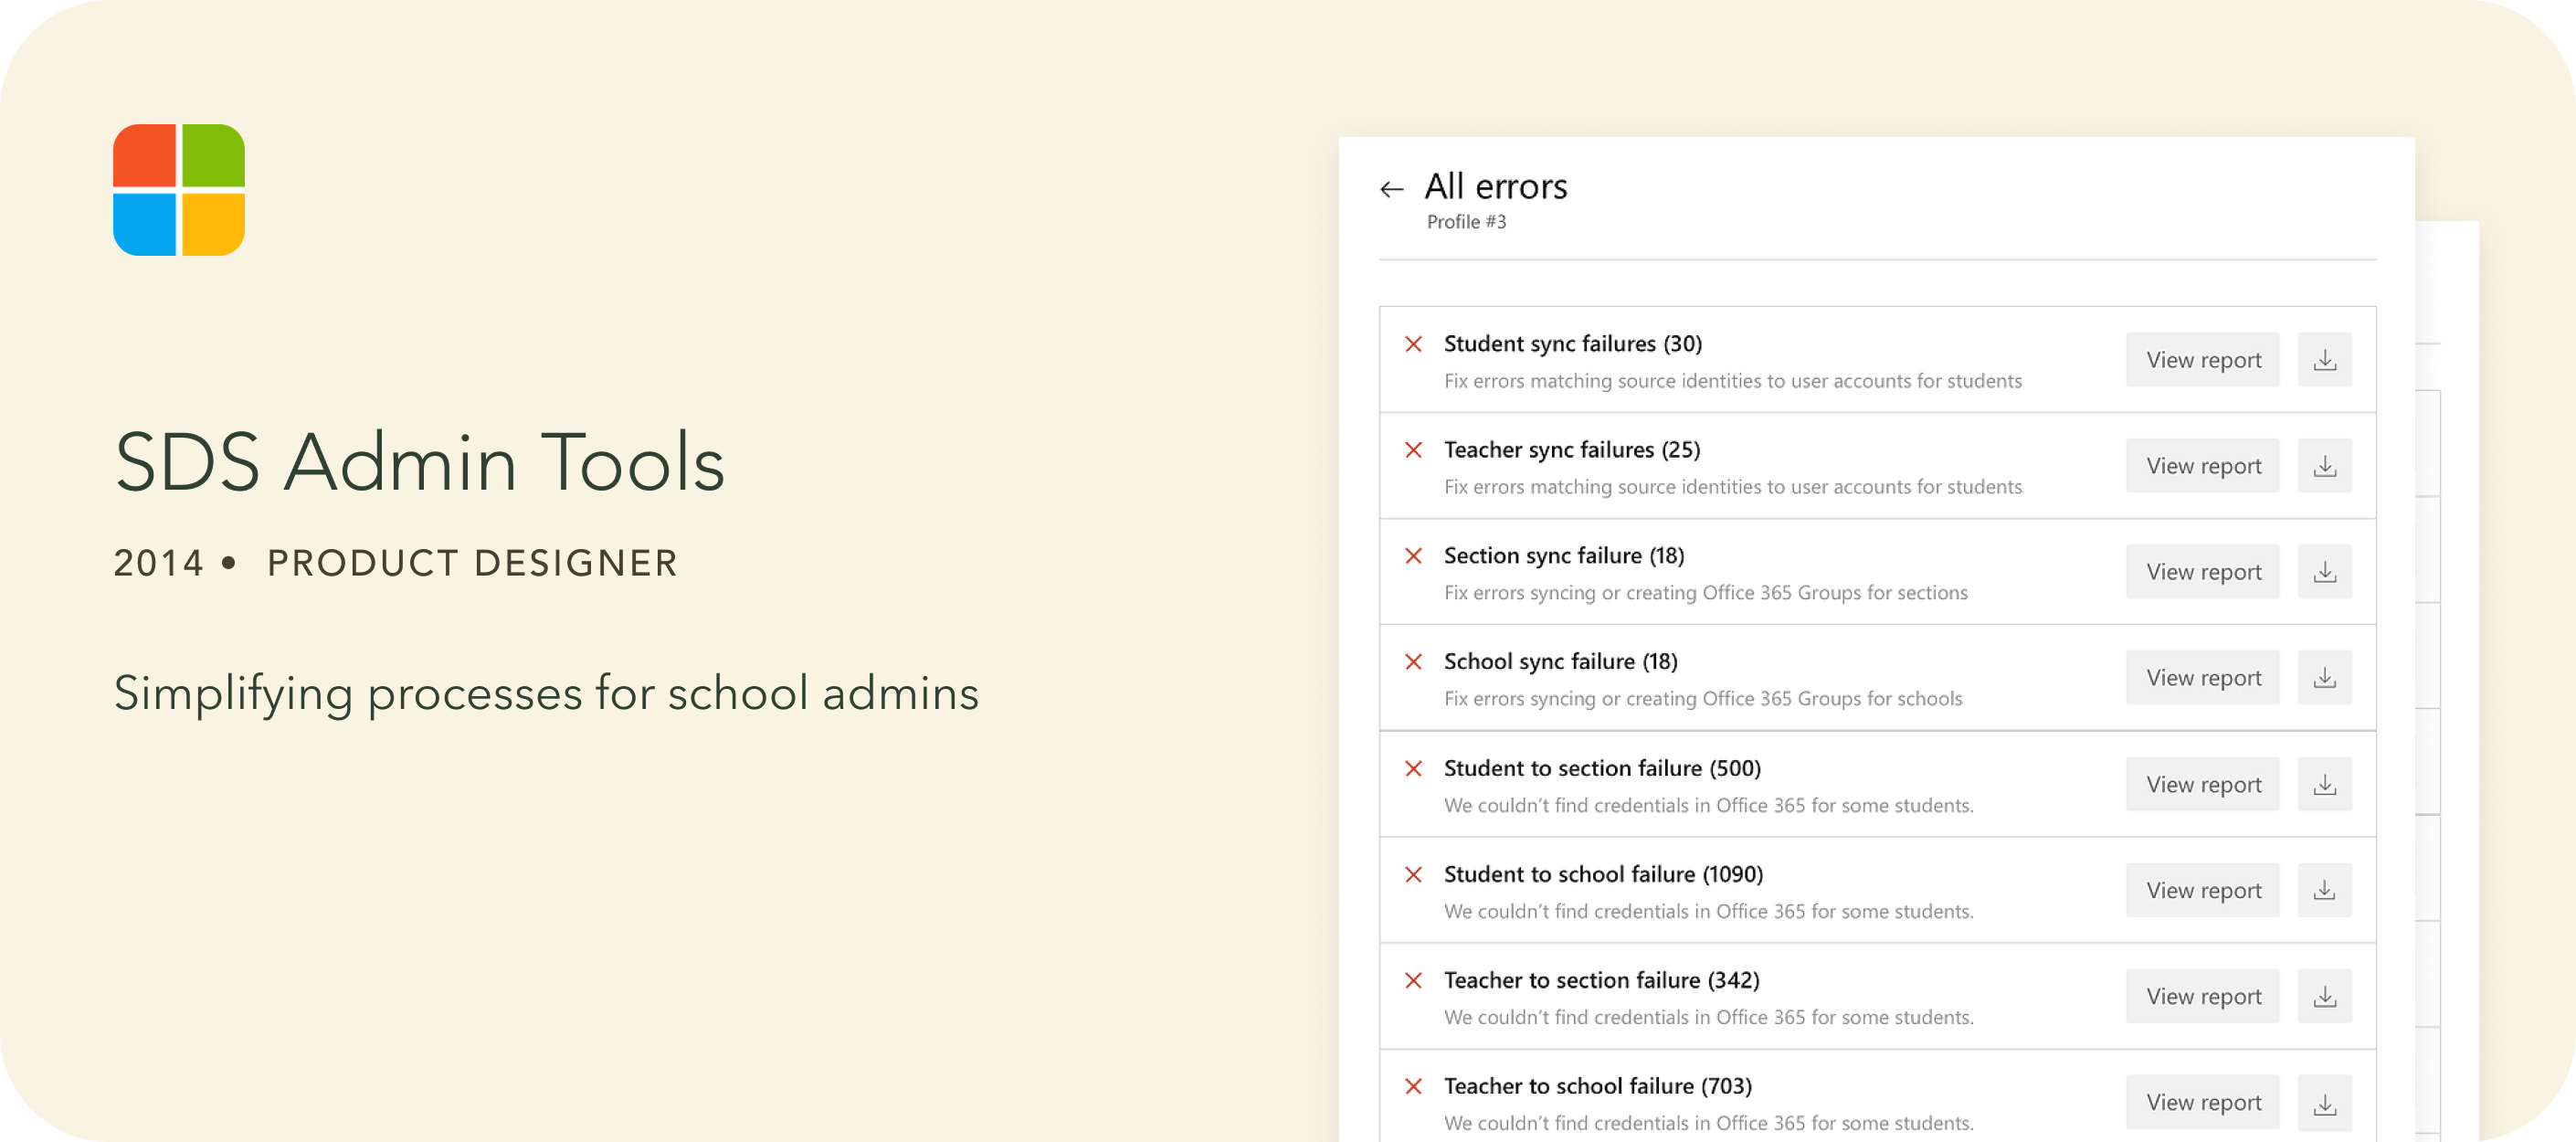Click the 'SDS Admin Tools' title
This screenshot has width=2576, height=1142.
click(x=419, y=462)
